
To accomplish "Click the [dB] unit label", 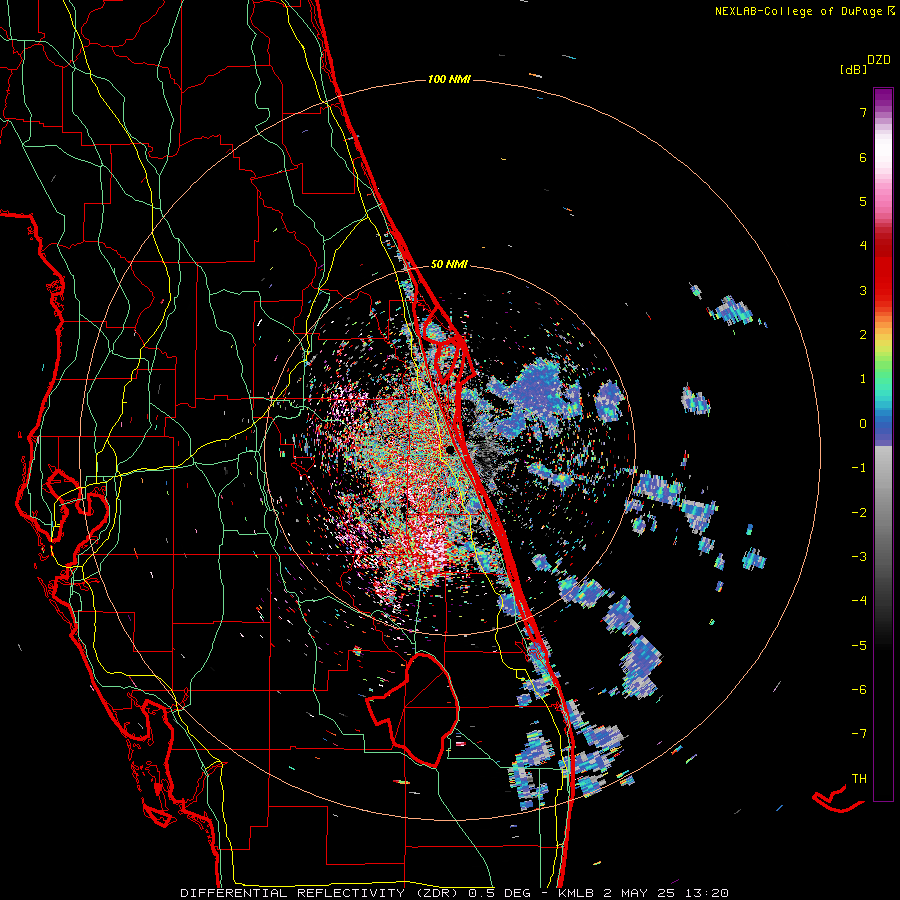I will click(853, 69).
